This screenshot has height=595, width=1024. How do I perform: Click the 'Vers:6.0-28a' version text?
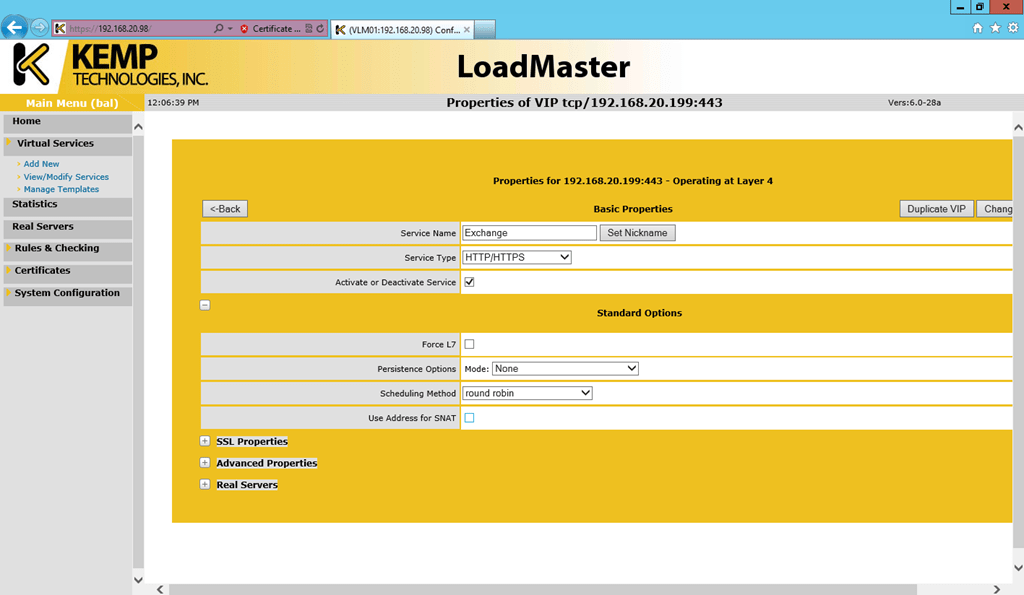pyautogui.click(x=914, y=103)
